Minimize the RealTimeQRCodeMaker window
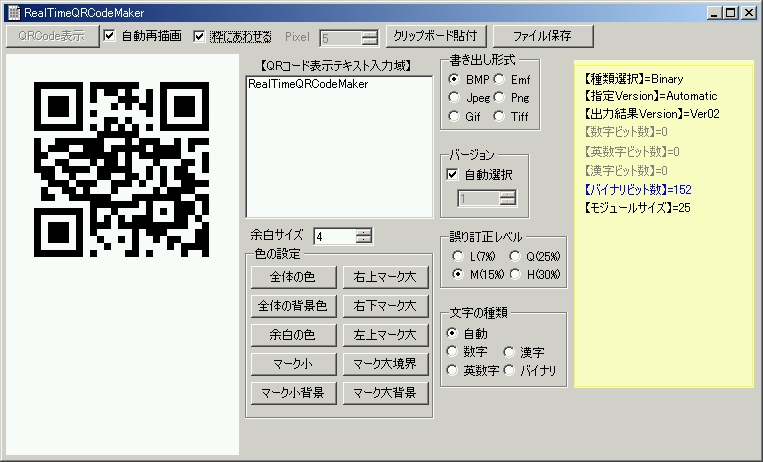Screen dimensions: 763x462 point(714,13)
